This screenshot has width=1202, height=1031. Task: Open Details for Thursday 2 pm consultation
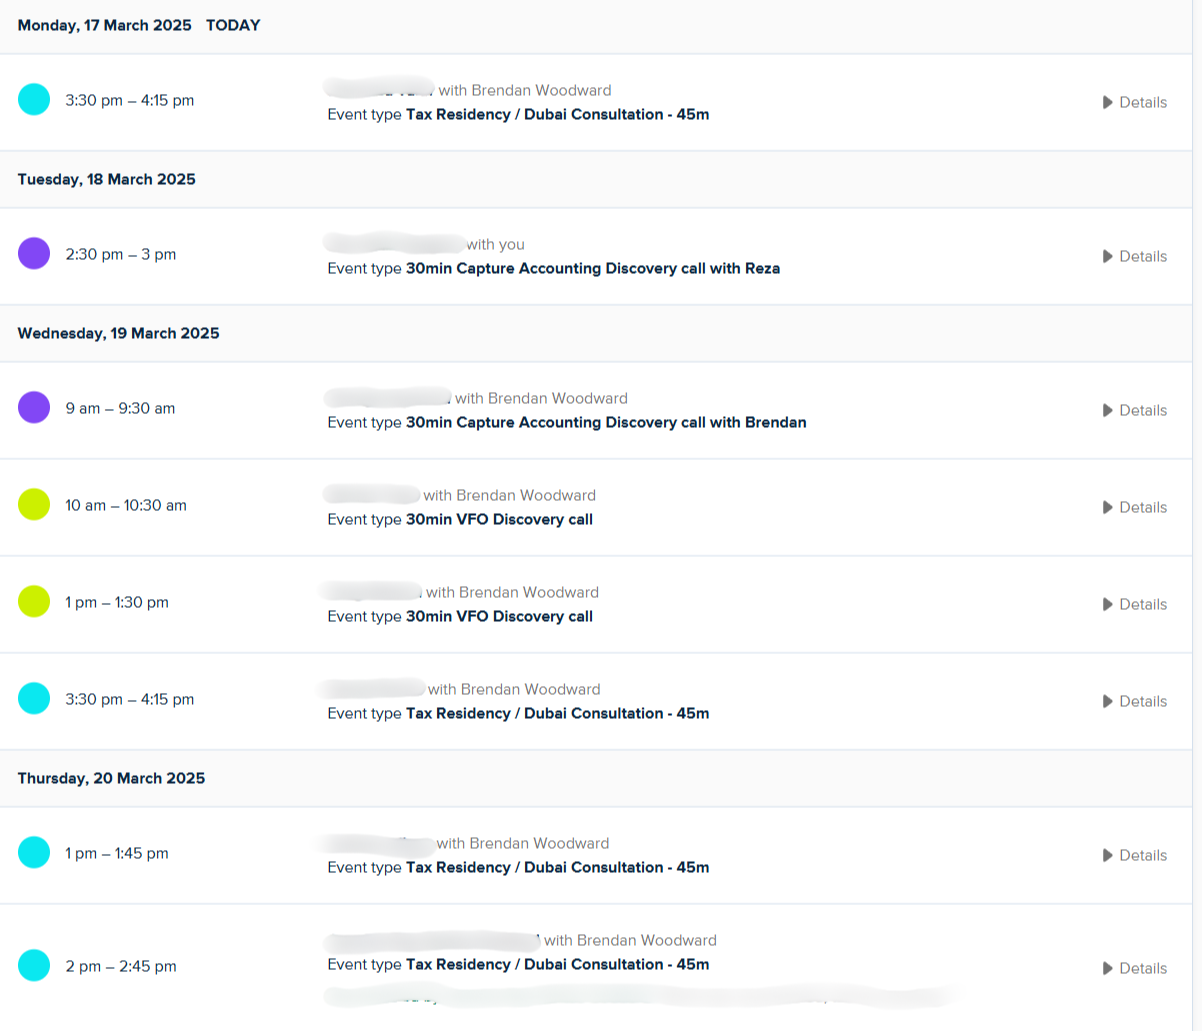[x=1135, y=968]
